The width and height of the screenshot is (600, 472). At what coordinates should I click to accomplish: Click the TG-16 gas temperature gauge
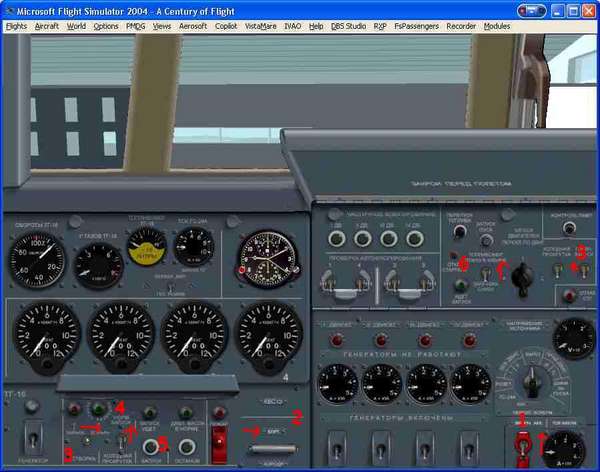pyautogui.click(x=98, y=266)
